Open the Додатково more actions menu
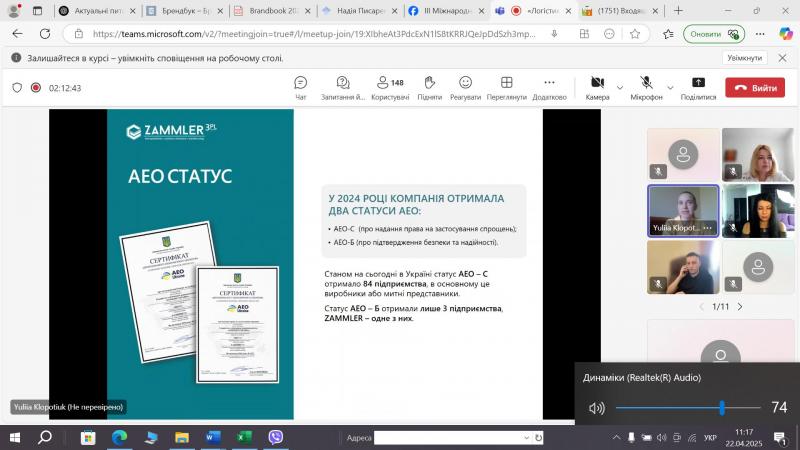Screen dimensions: 800x450 tap(549, 88)
